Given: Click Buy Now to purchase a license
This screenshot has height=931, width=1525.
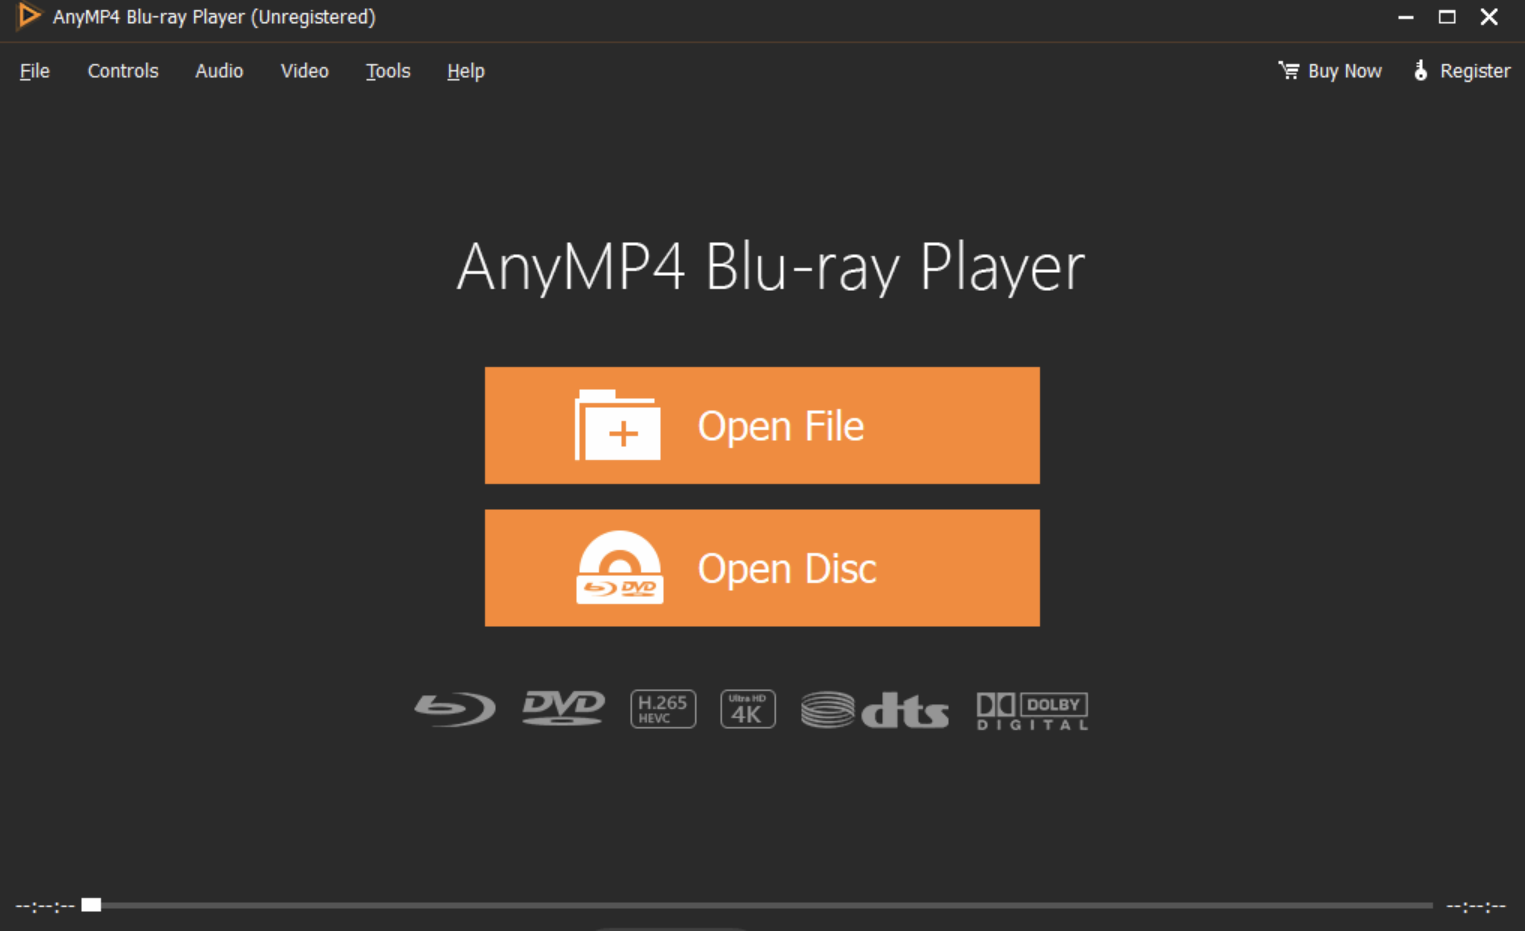Looking at the screenshot, I should tap(1344, 71).
